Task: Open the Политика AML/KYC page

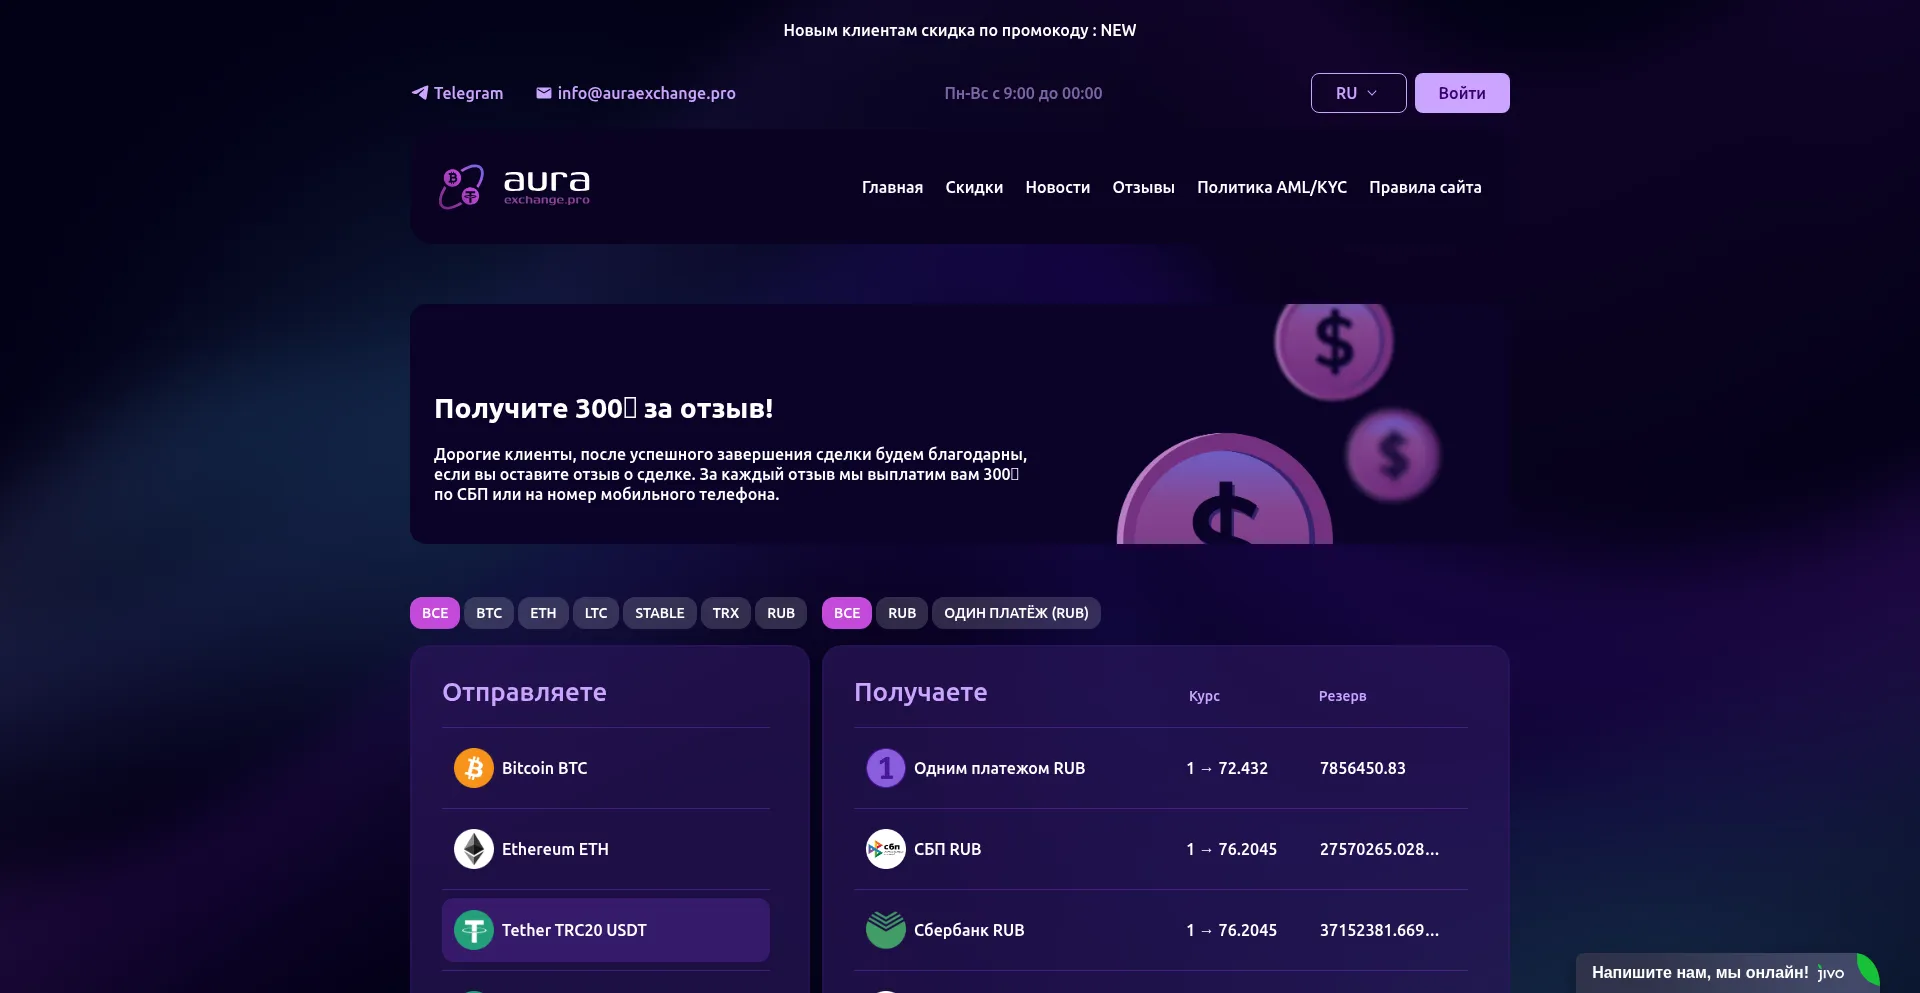Action: click(x=1272, y=187)
